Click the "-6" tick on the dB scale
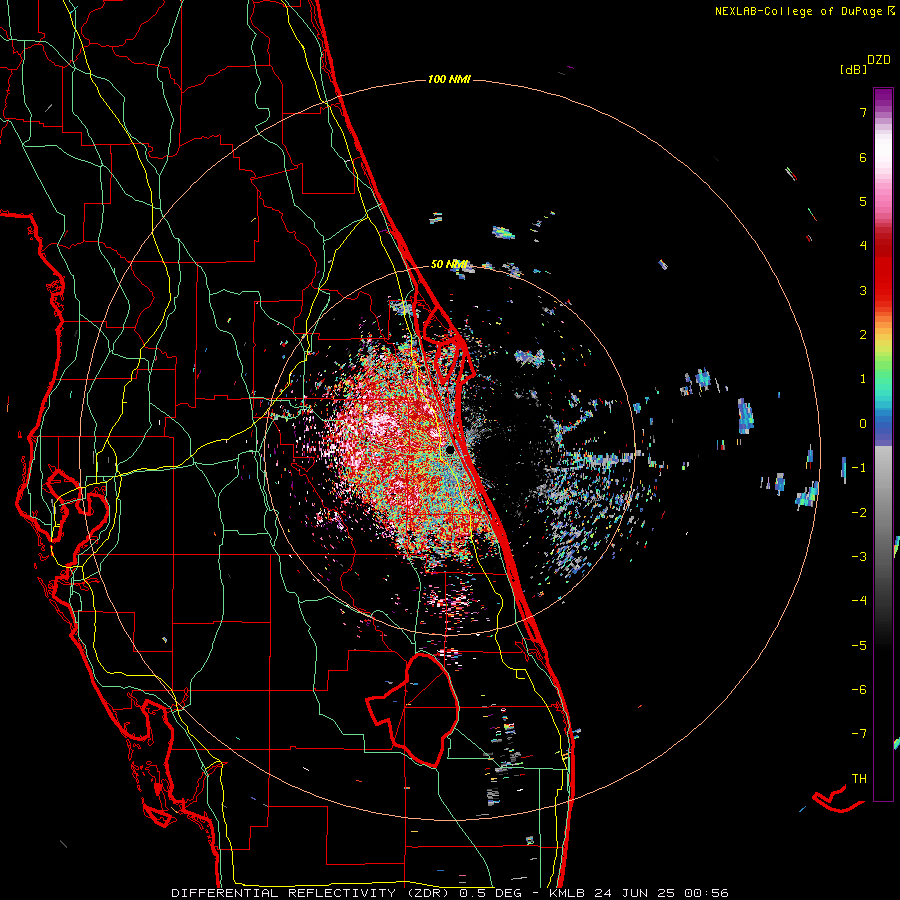This screenshot has width=900, height=900. (859, 690)
